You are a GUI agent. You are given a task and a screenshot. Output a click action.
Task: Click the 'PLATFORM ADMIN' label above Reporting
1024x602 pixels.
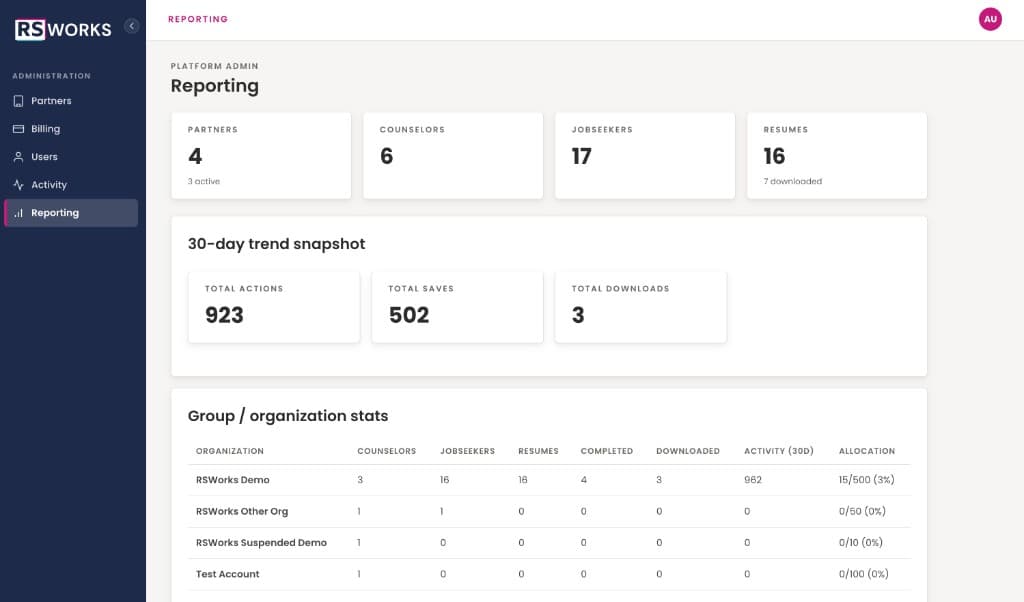coord(215,66)
